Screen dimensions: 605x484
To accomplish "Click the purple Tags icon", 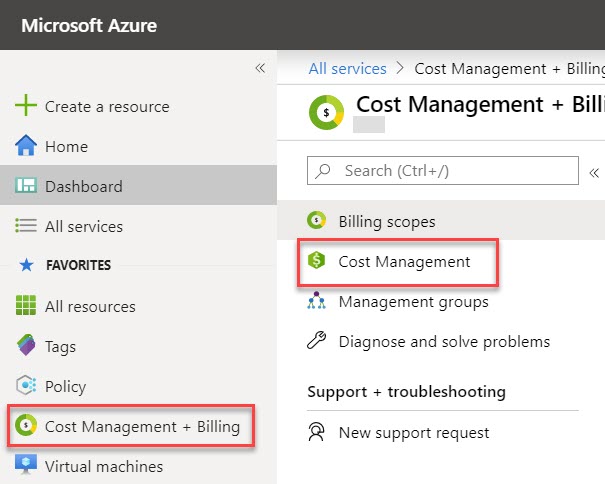I will [26, 346].
